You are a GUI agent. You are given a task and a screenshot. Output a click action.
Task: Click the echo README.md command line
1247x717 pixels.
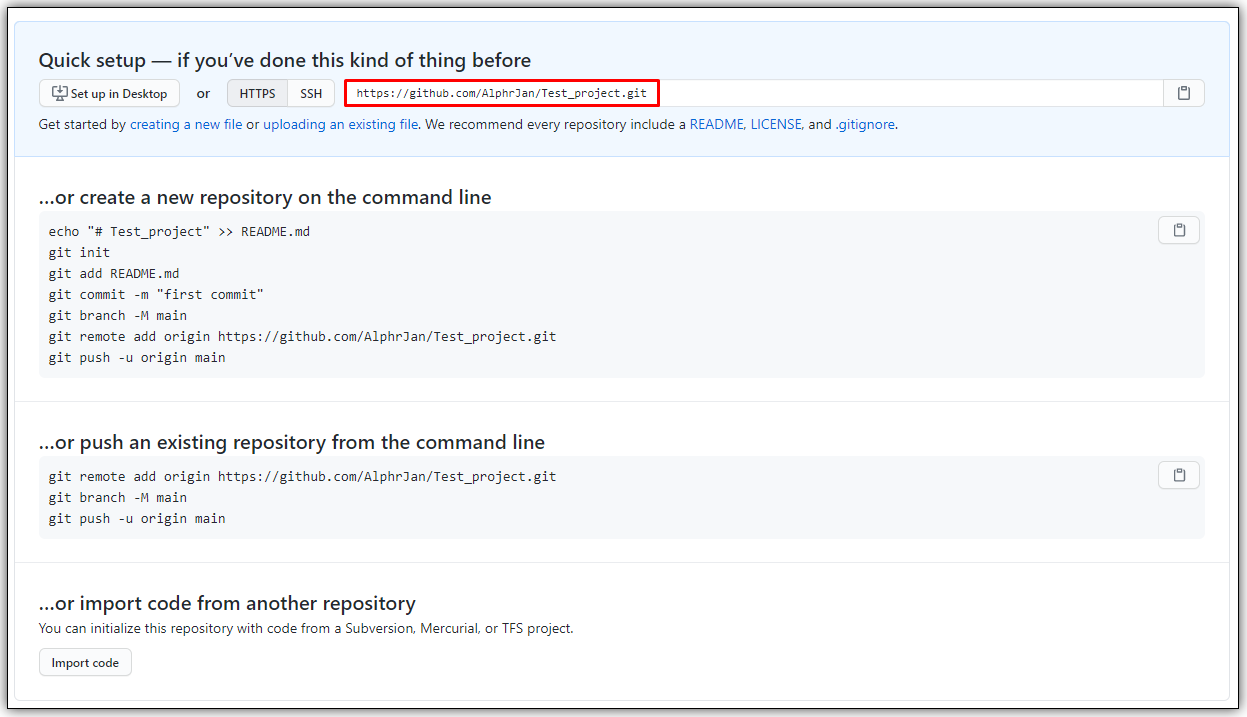coord(179,232)
